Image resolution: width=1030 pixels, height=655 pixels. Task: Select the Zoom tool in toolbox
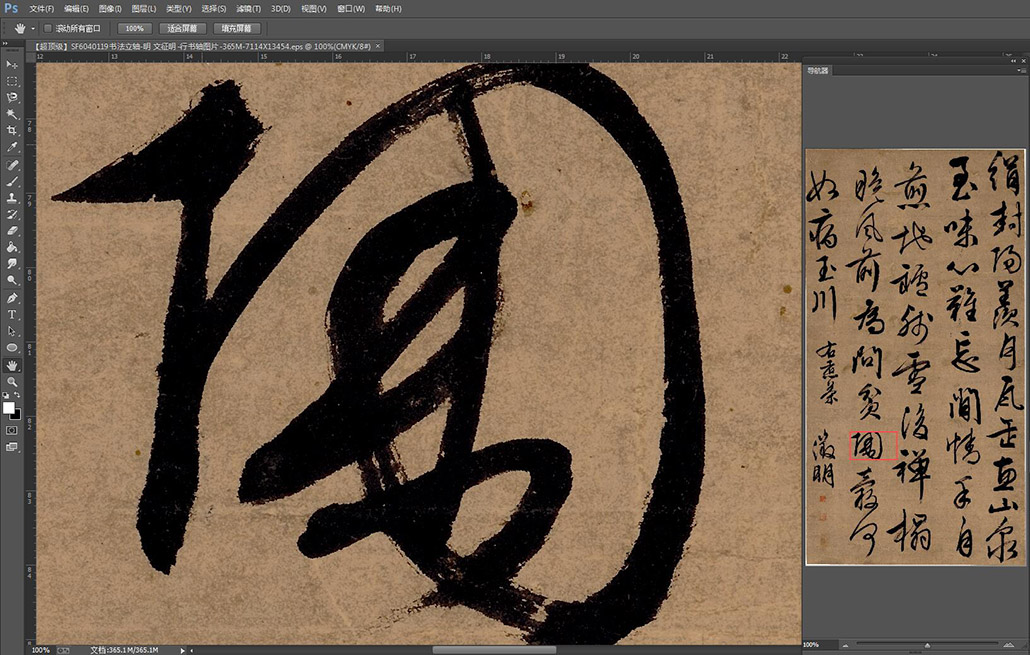click(12, 382)
